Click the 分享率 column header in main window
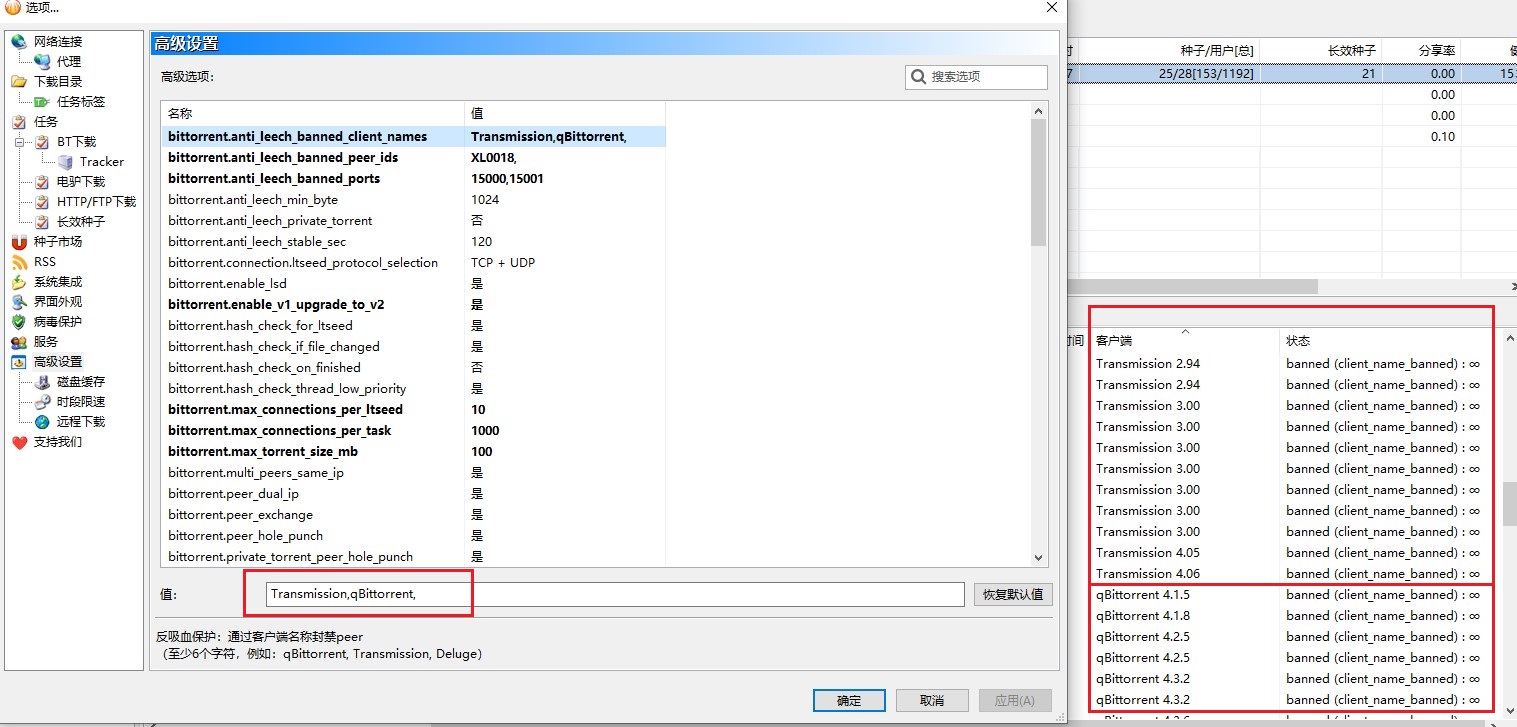This screenshot has width=1517, height=727. [1422, 50]
